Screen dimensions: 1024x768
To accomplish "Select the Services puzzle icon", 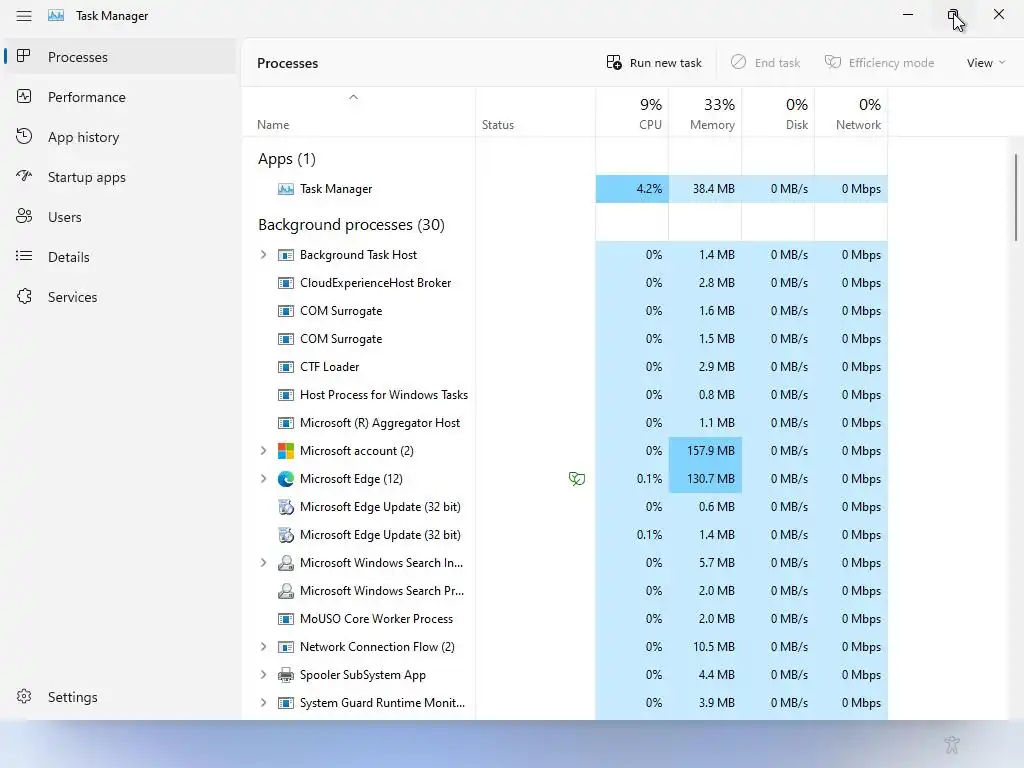I will click(24, 296).
